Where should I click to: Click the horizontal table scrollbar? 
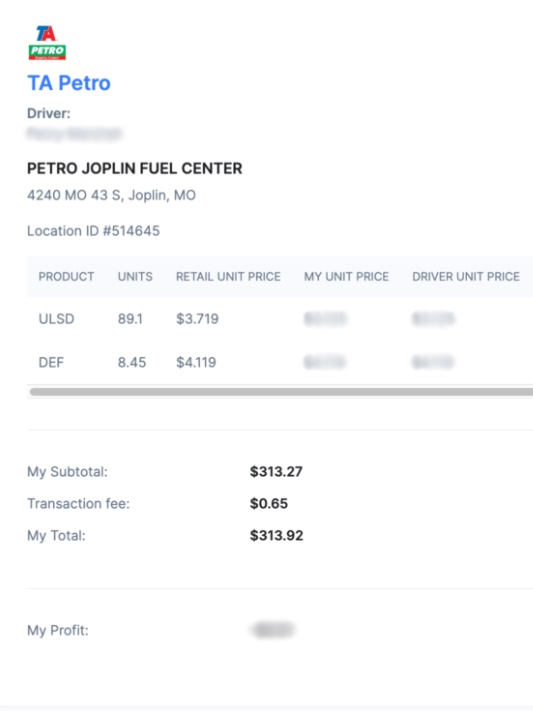281,392
